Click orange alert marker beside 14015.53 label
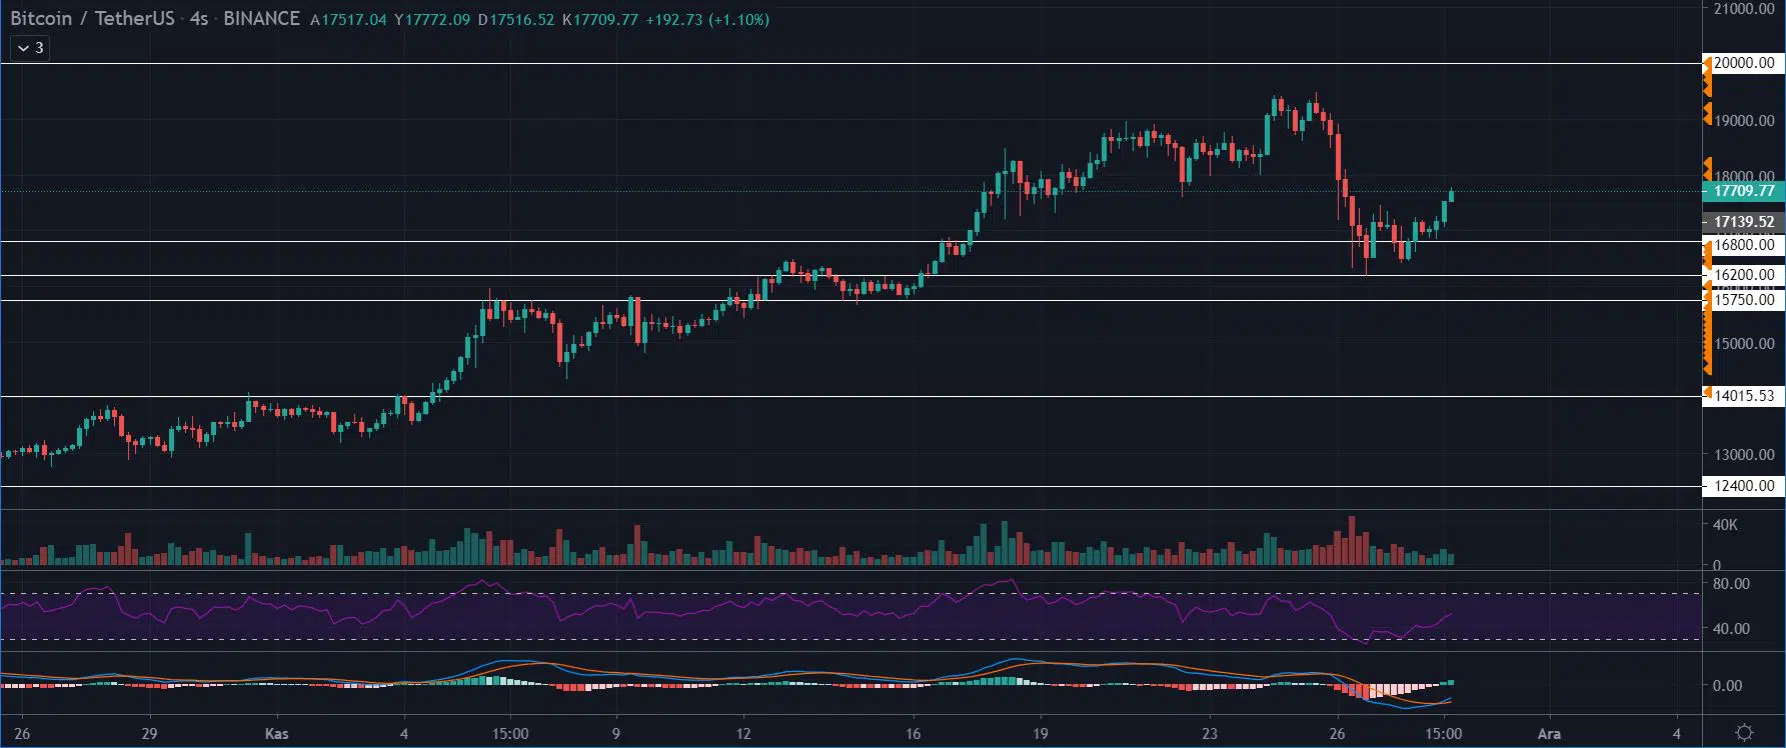 pyautogui.click(x=1707, y=395)
